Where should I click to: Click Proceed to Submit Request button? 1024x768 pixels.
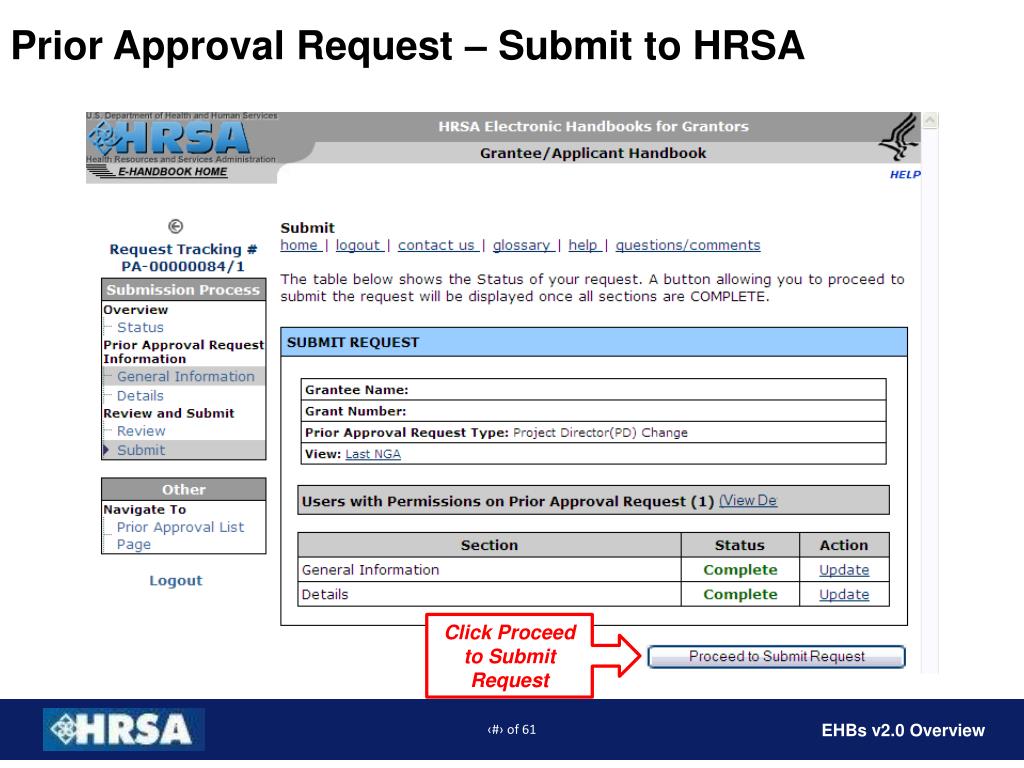coord(776,656)
